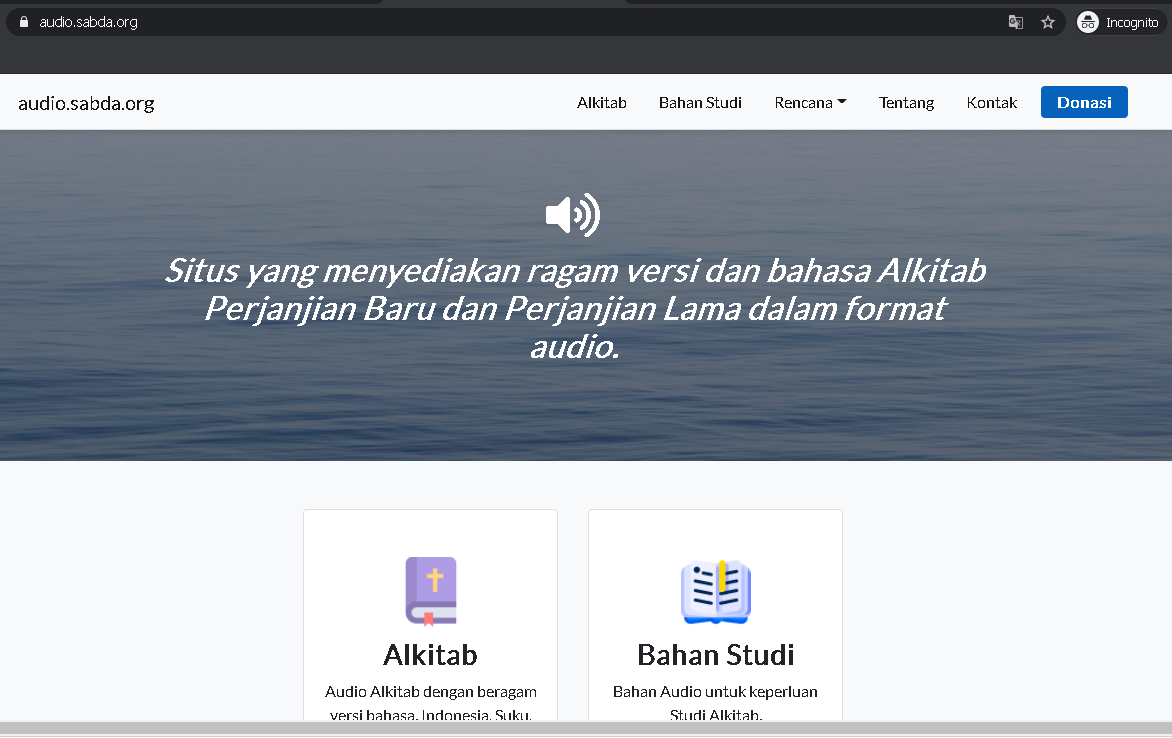
Task: Open the Alkitab card heading
Action: (x=431, y=655)
